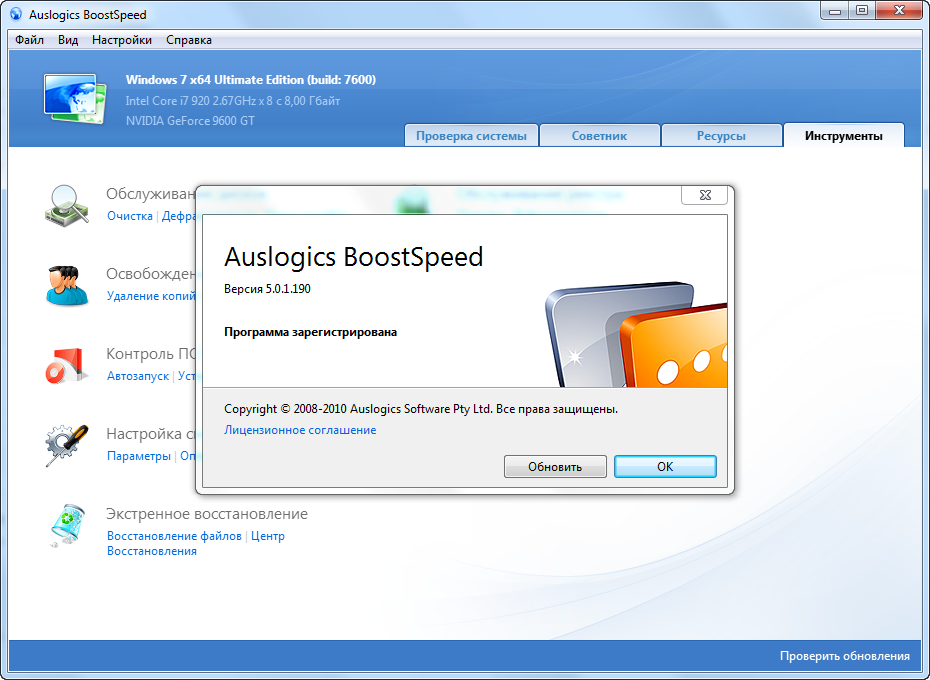Screen dimensions: 930x680
Task: Click the Auslogics BoostSpeed title bar icon
Action: tap(16, 14)
